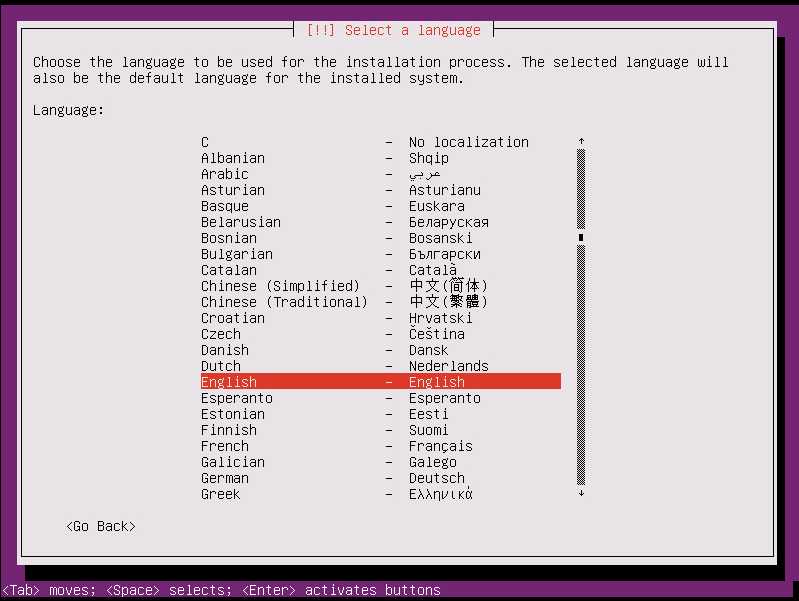This screenshot has width=799, height=601.
Task: Click the scrollbar up arrow
Action: (581, 141)
